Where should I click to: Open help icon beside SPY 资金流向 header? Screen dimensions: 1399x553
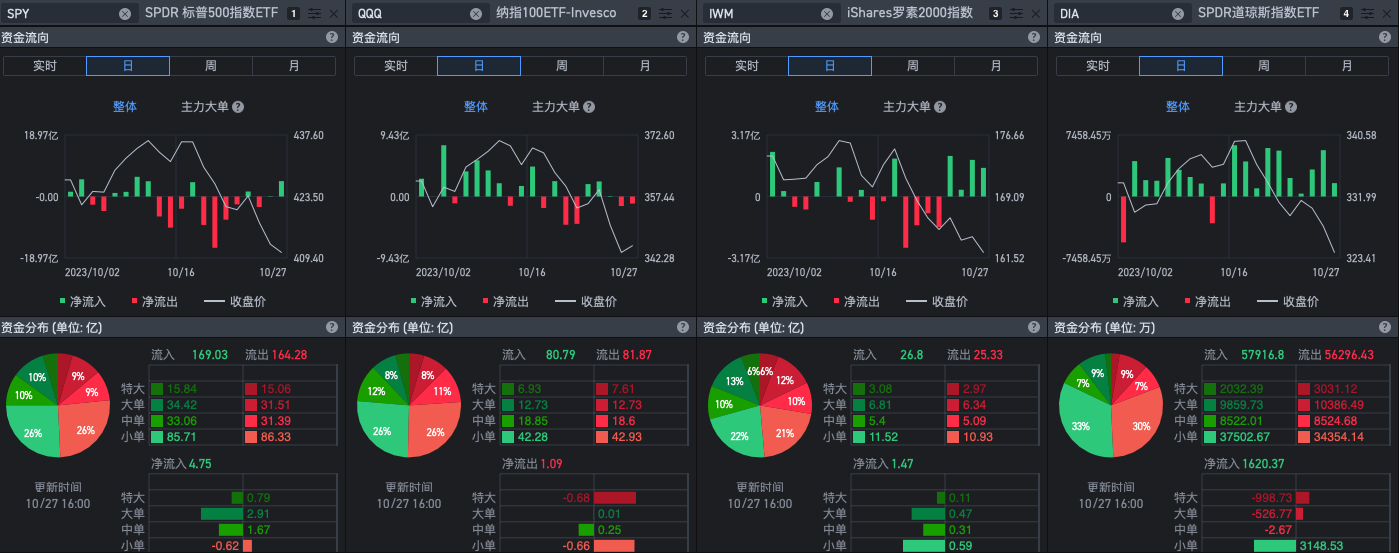[332, 37]
